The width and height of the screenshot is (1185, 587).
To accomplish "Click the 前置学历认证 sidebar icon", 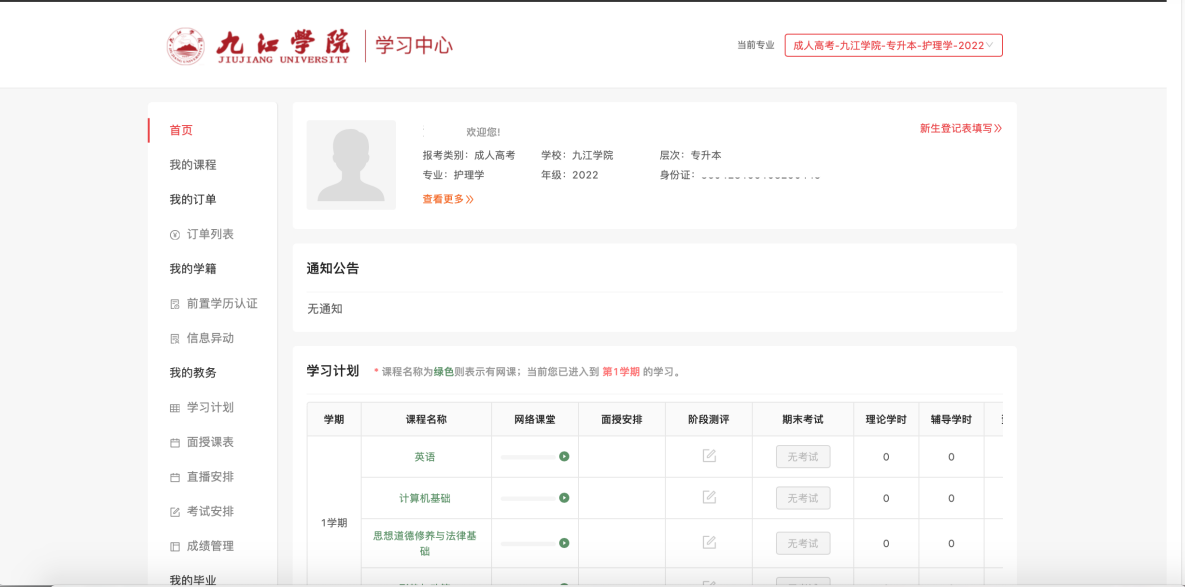I will (175, 304).
